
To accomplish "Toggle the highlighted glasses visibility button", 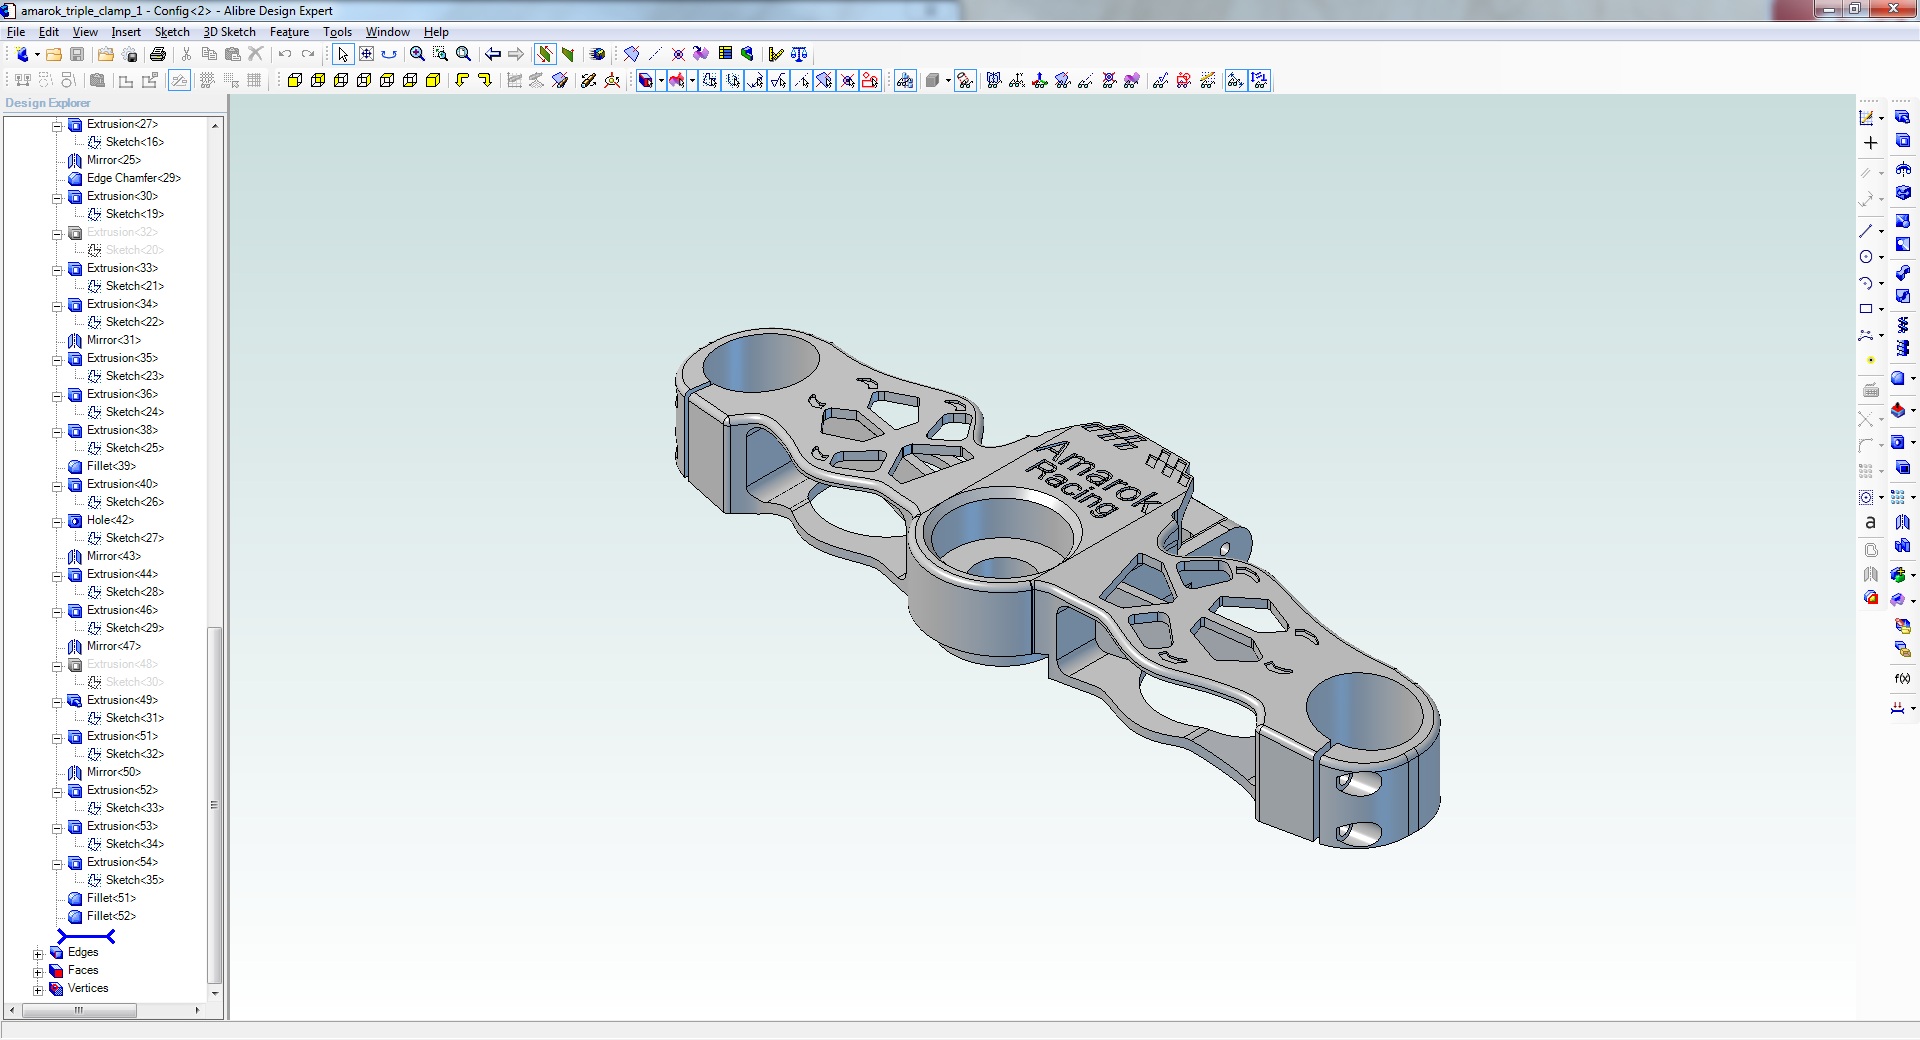I will point(905,80).
